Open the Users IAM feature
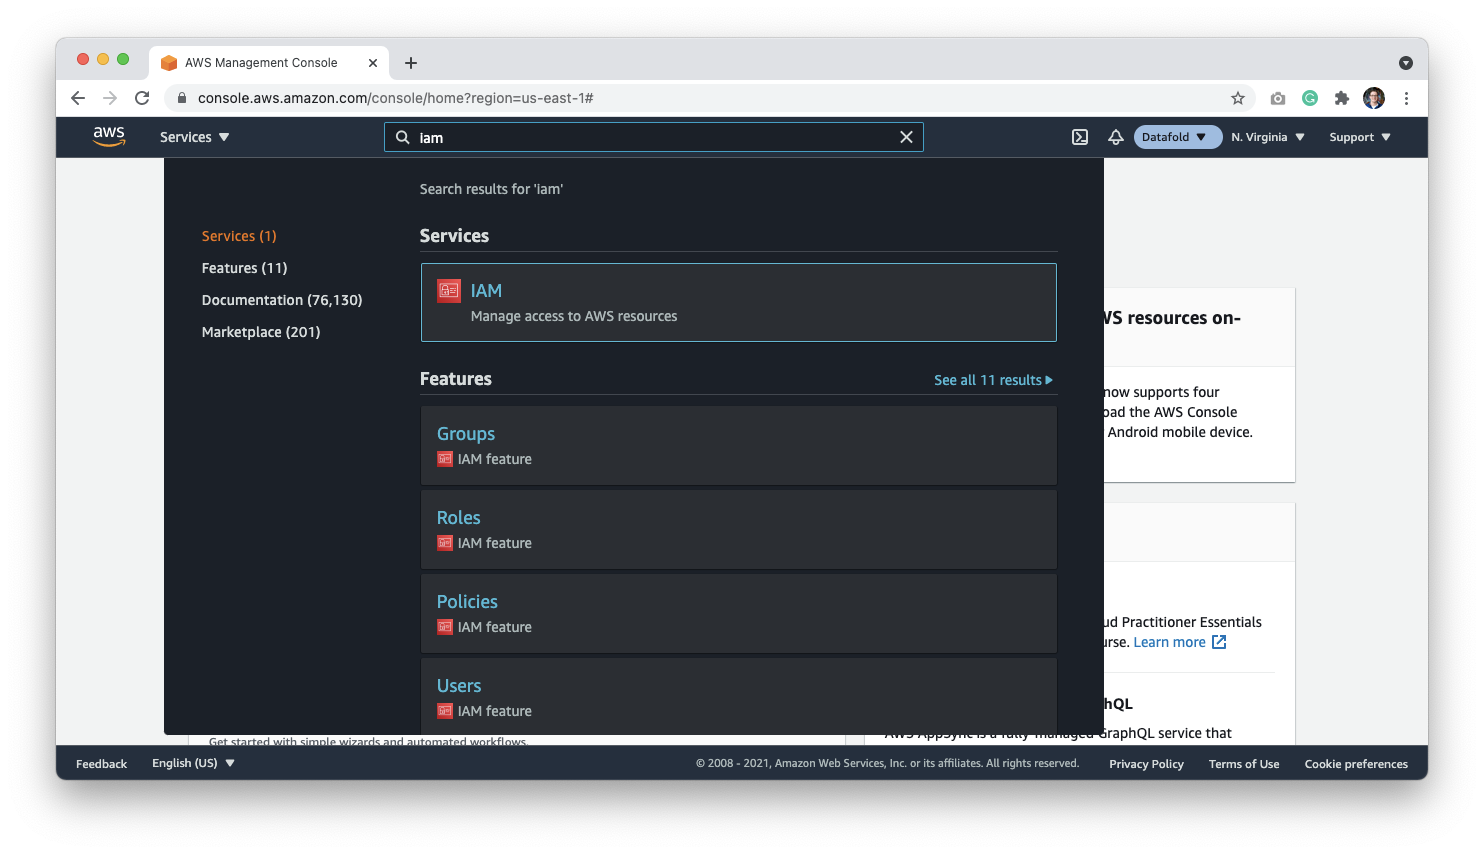This screenshot has height=854, width=1484. click(x=739, y=696)
